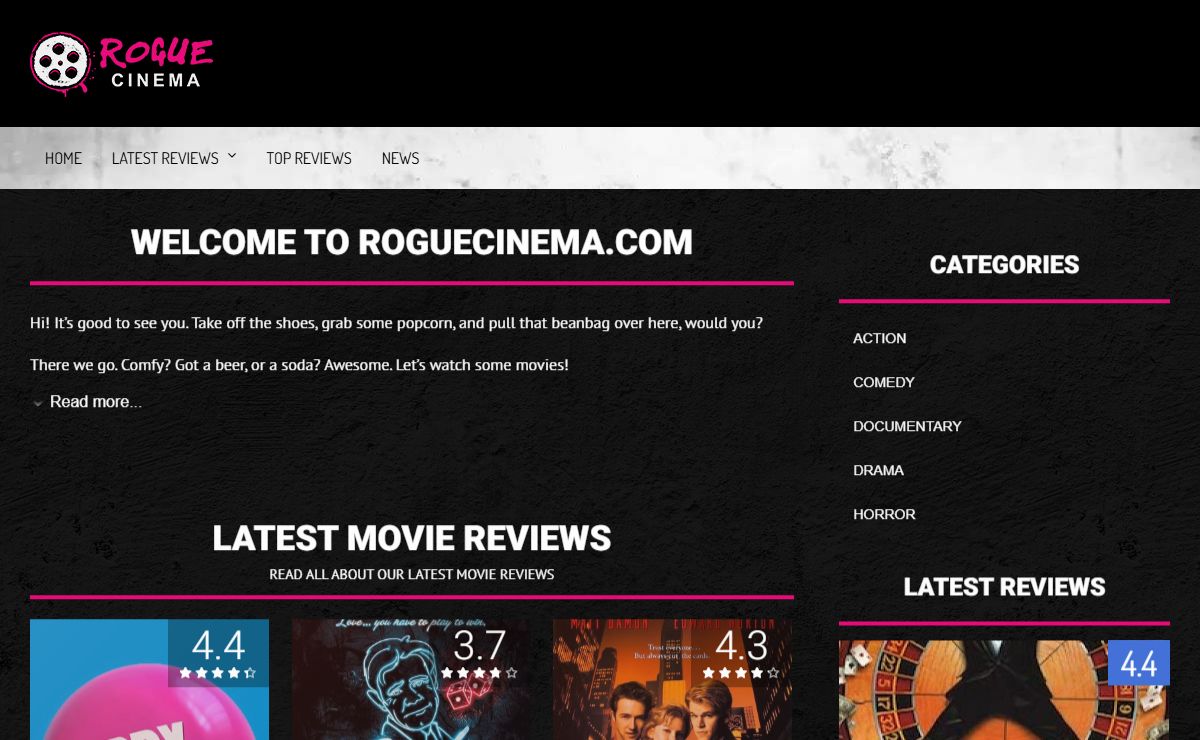The height and width of the screenshot is (740, 1200).
Task: Open the News menu link
Action: 400,158
